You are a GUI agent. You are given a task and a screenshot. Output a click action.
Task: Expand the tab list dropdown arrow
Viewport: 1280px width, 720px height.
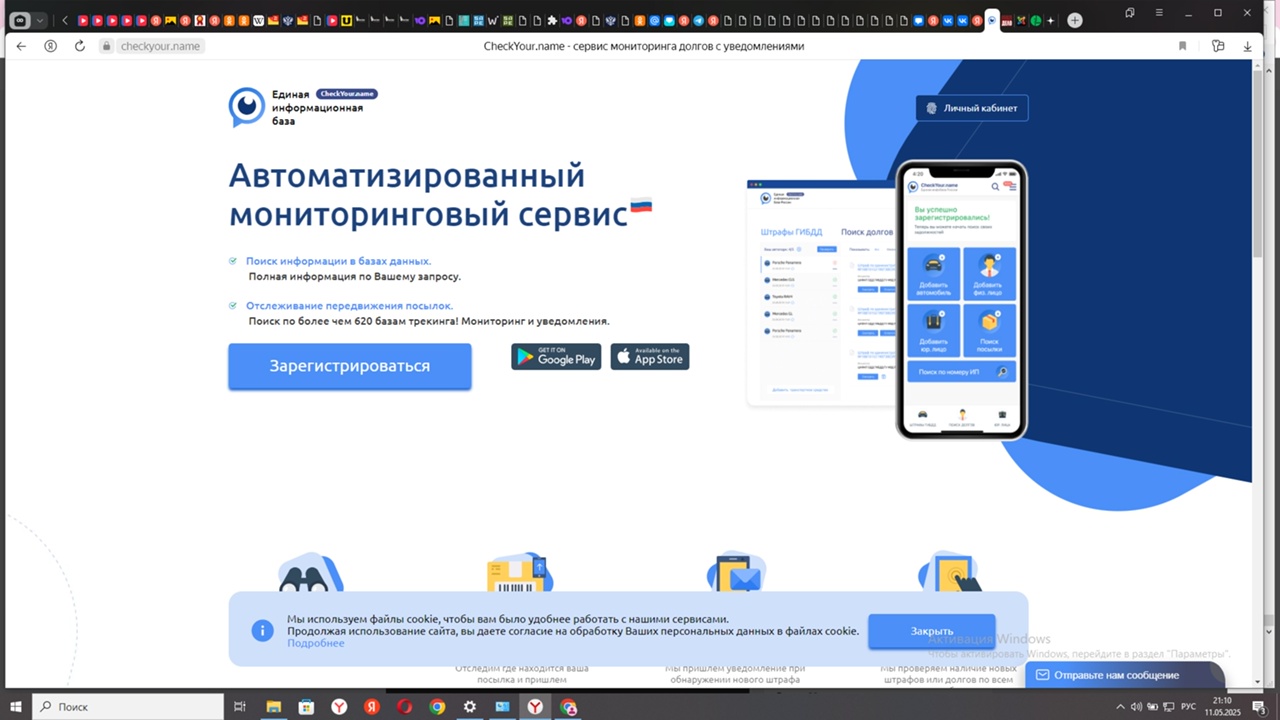(41, 20)
